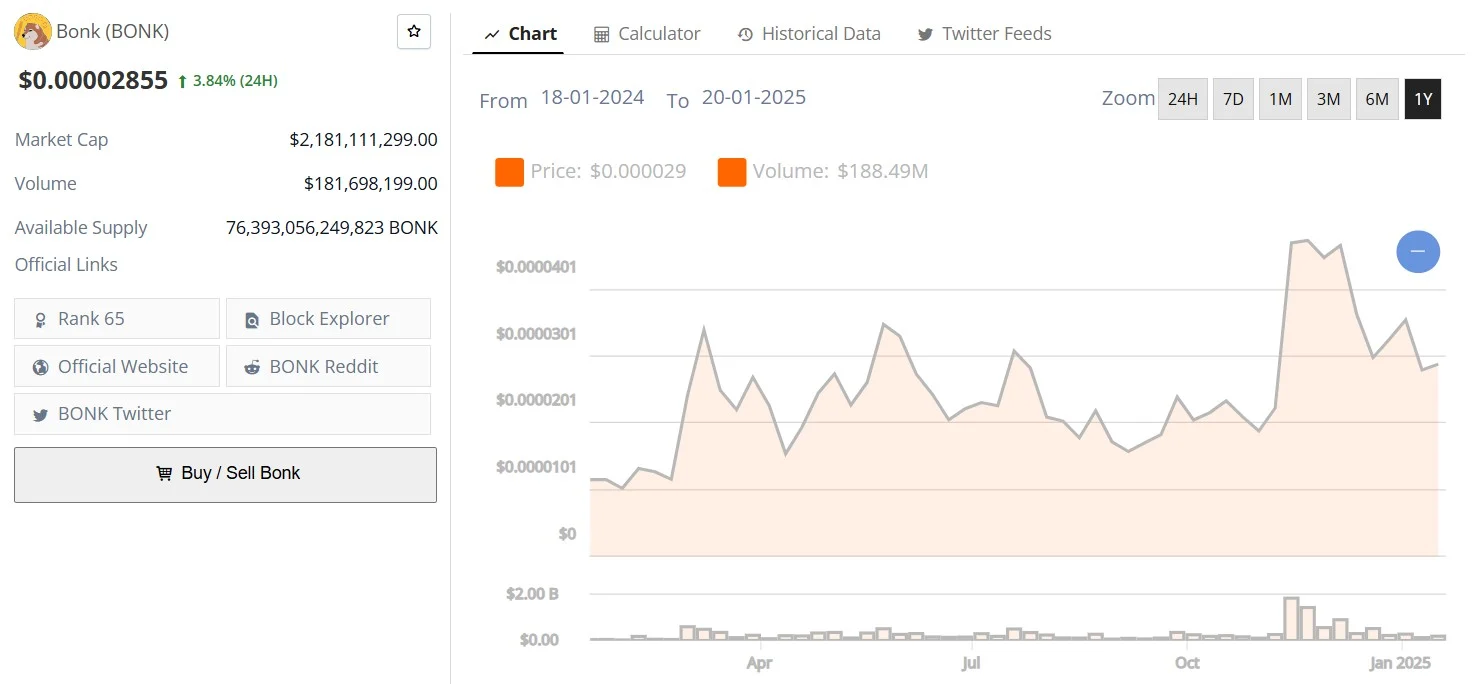Set the To date field 20-01-2025
The width and height of the screenshot is (1473, 684).
point(754,98)
